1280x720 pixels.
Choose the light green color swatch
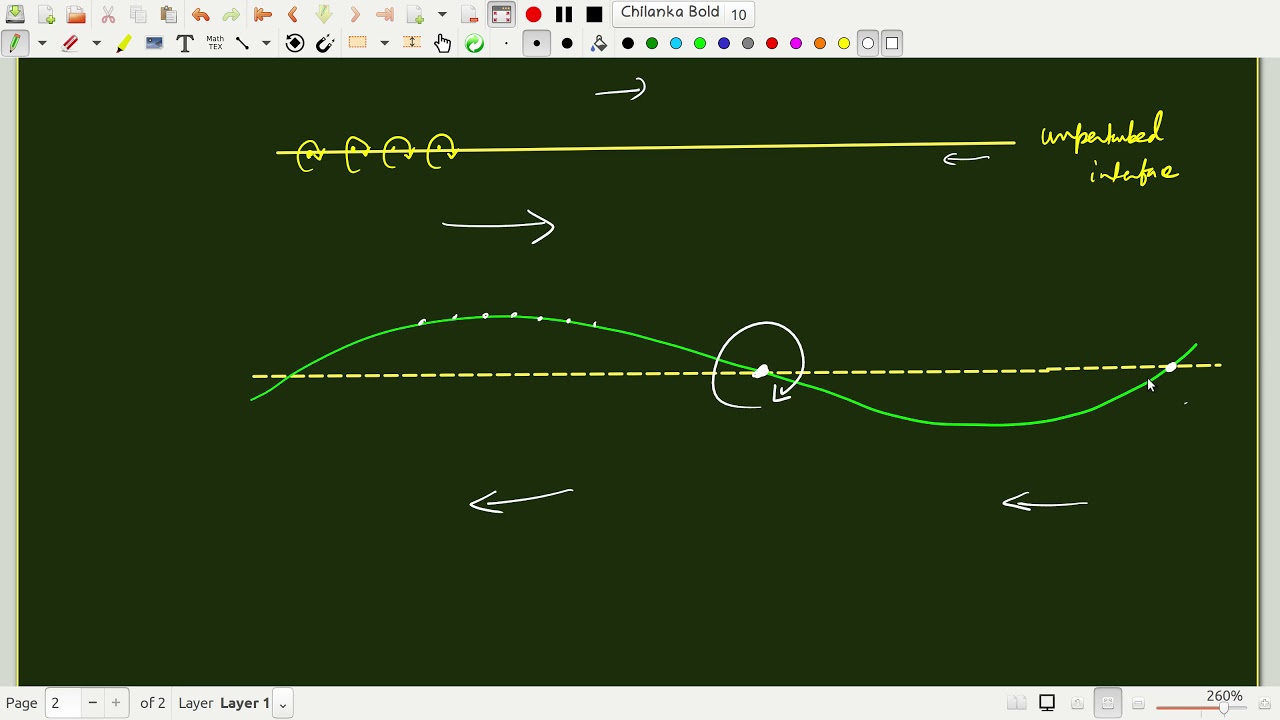[700, 43]
